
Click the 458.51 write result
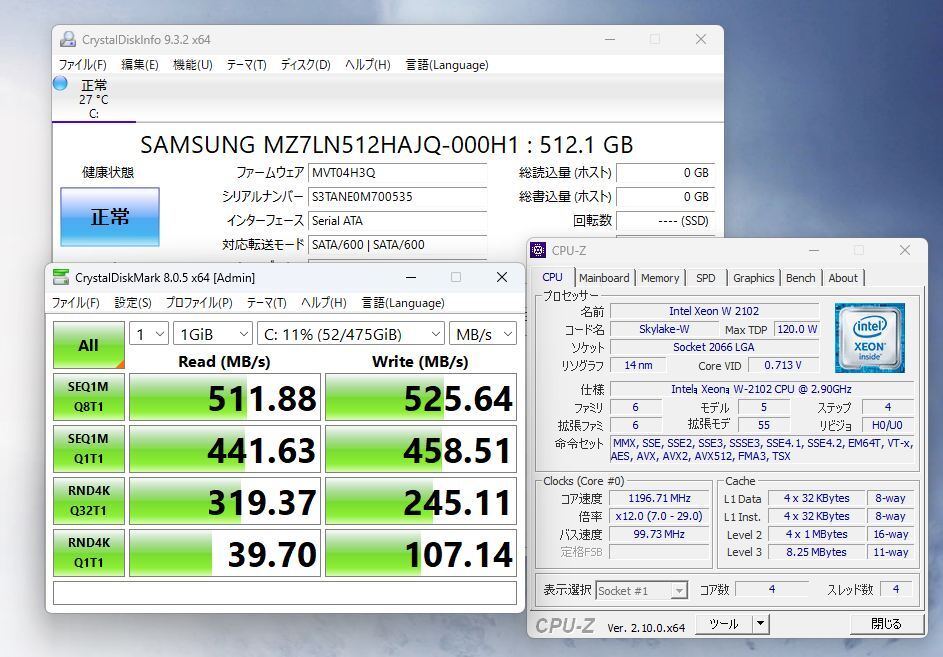click(x=421, y=449)
